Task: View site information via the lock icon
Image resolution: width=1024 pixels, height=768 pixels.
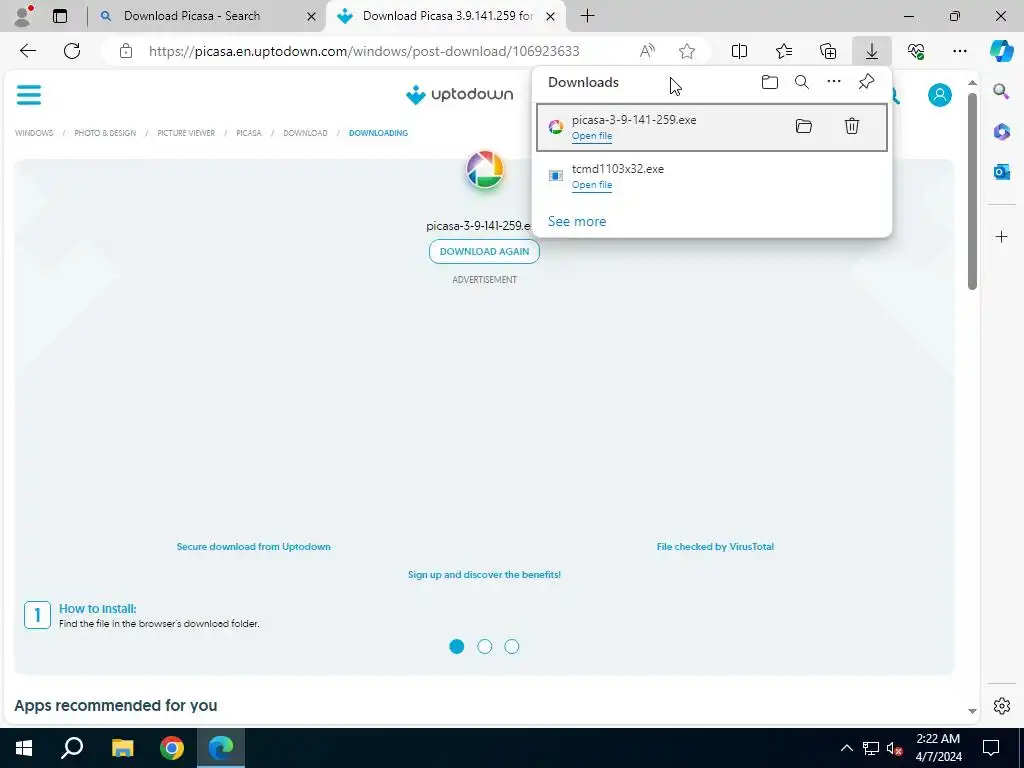Action: coord(126,51)
